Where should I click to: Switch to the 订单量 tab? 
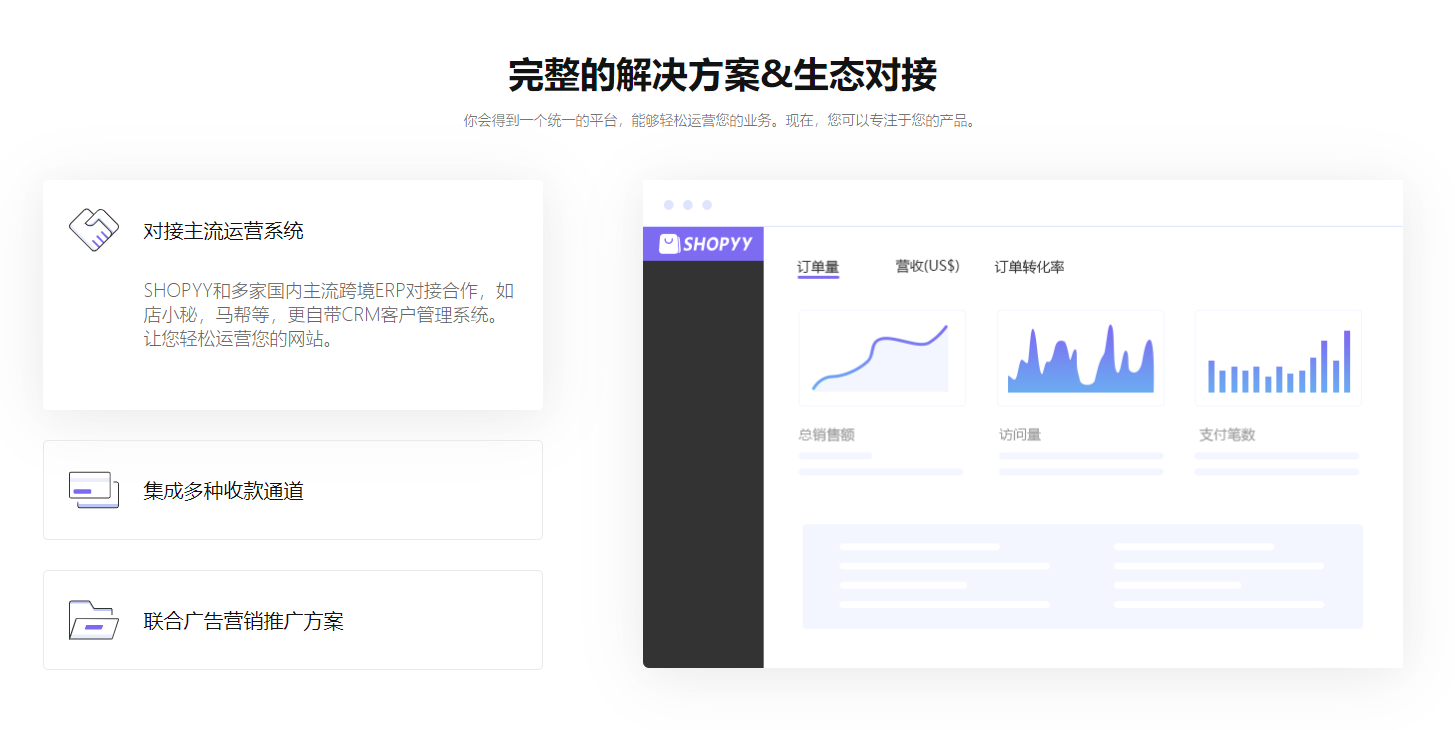817,266
